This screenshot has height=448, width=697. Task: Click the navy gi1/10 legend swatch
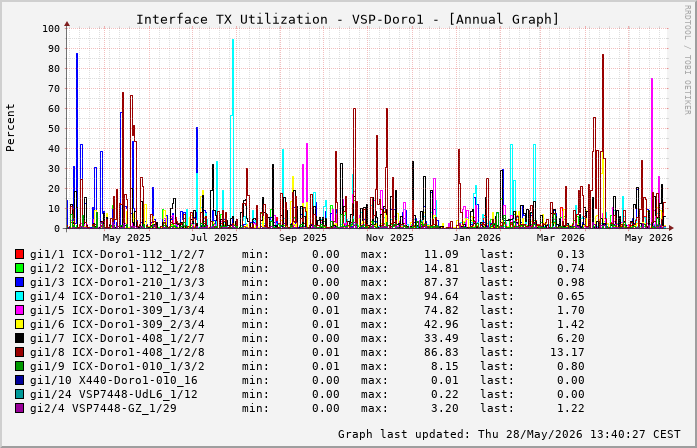coord(19,380)
